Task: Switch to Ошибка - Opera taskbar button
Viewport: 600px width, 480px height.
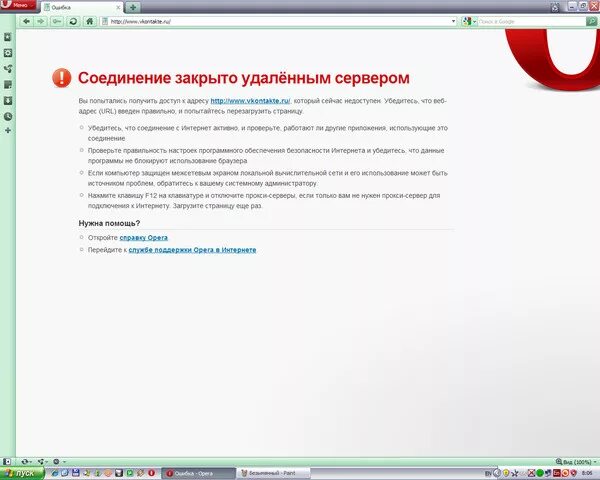Action: (198, 473)
